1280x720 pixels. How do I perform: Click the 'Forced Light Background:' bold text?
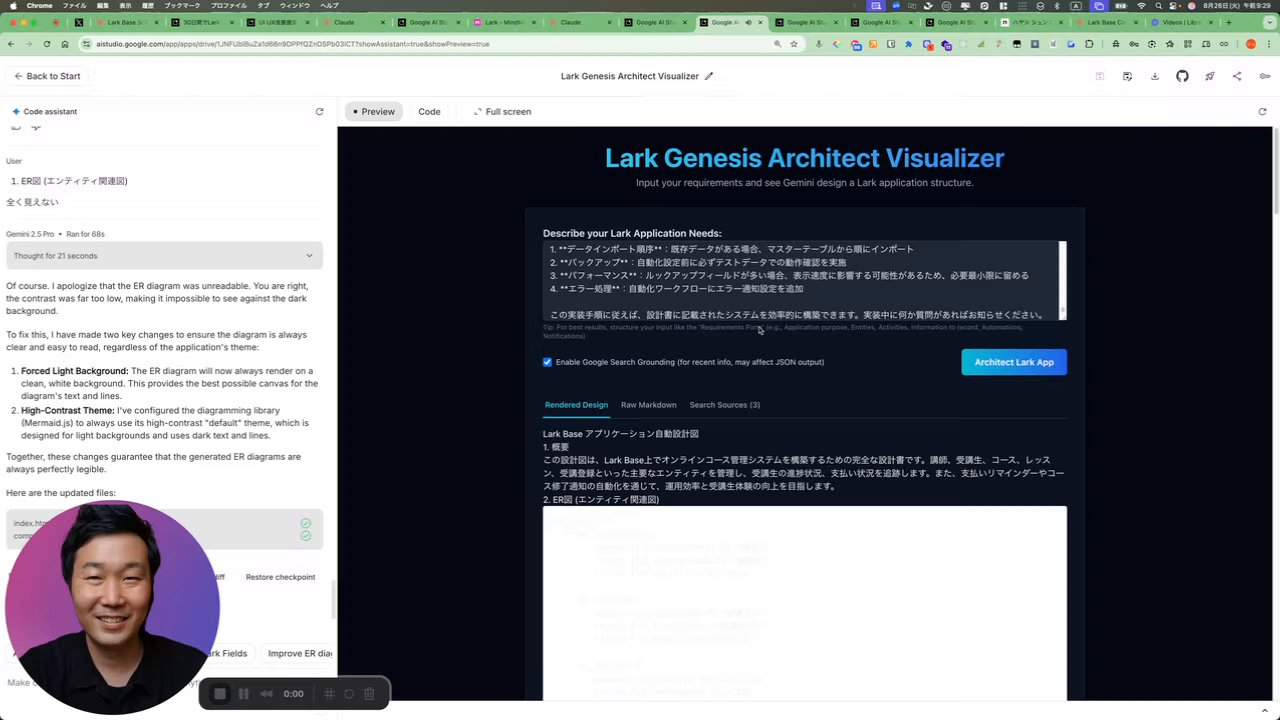(75, 371)
